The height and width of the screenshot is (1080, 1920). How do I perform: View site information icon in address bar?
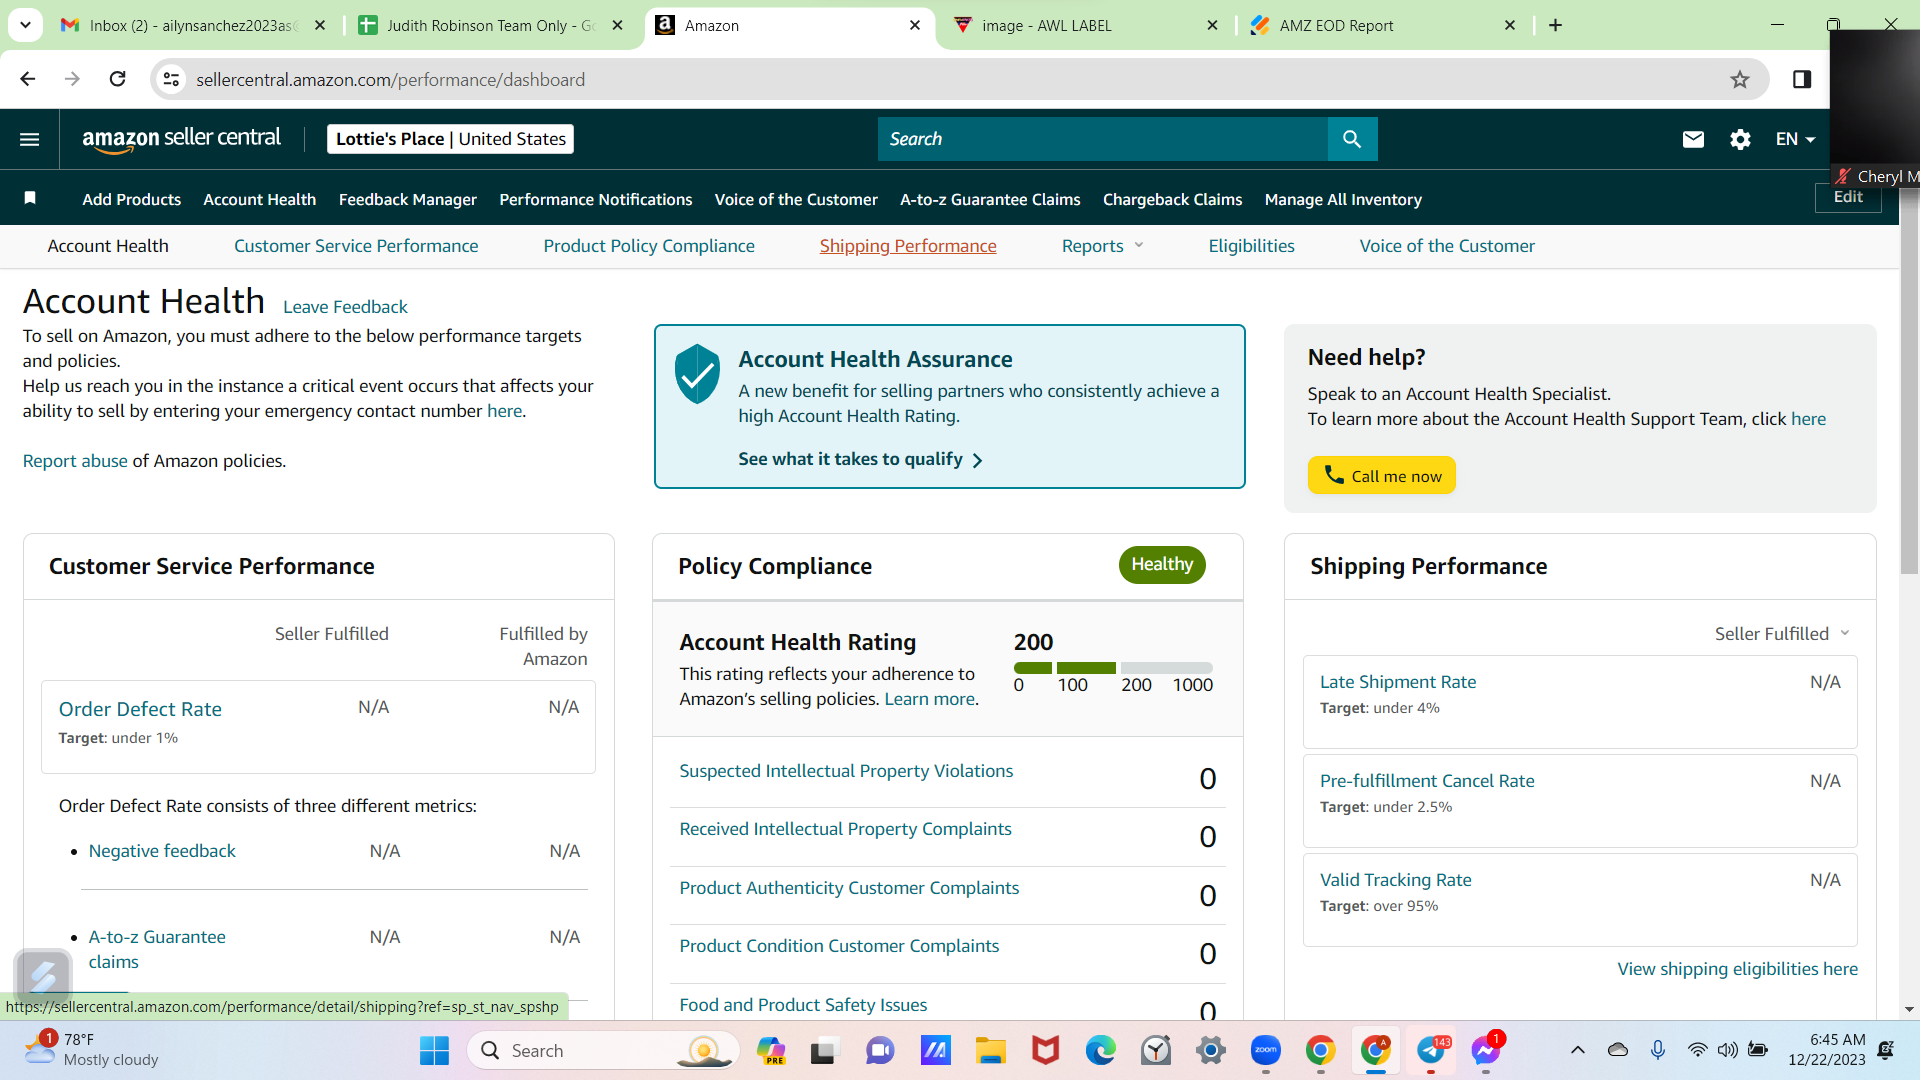[x=172, y=79]
